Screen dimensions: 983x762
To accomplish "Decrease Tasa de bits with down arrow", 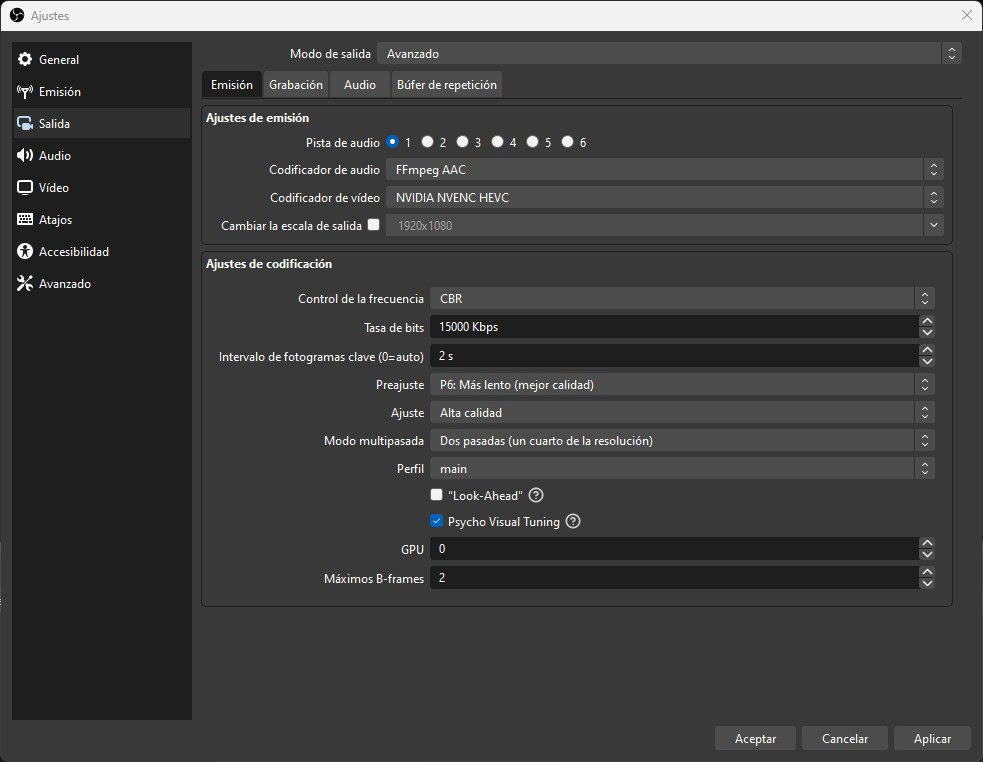I will click(927, 332).
